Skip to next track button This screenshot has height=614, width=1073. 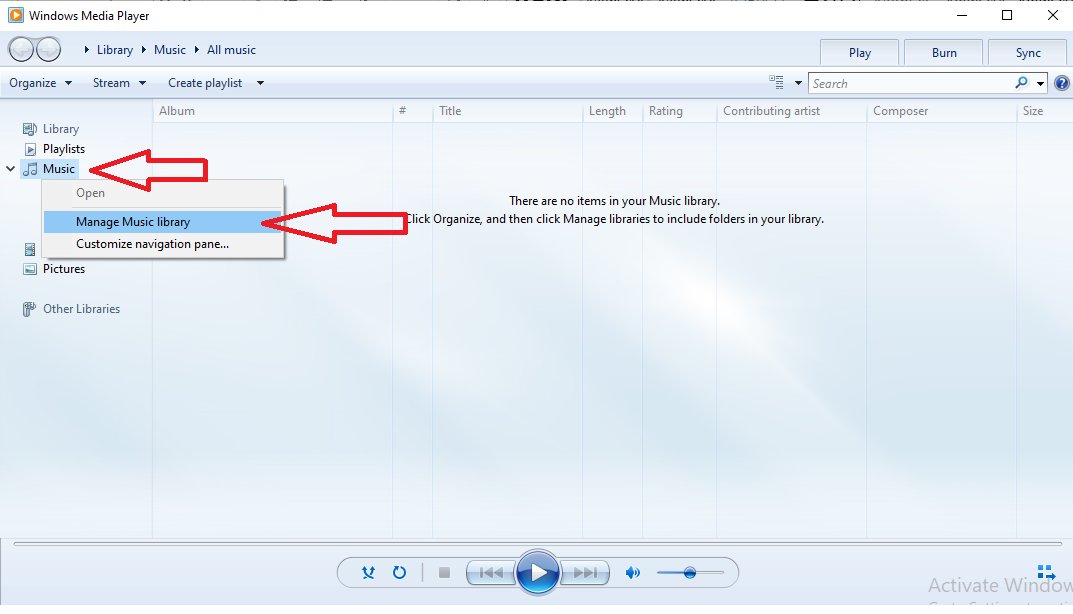coord(585,573)
